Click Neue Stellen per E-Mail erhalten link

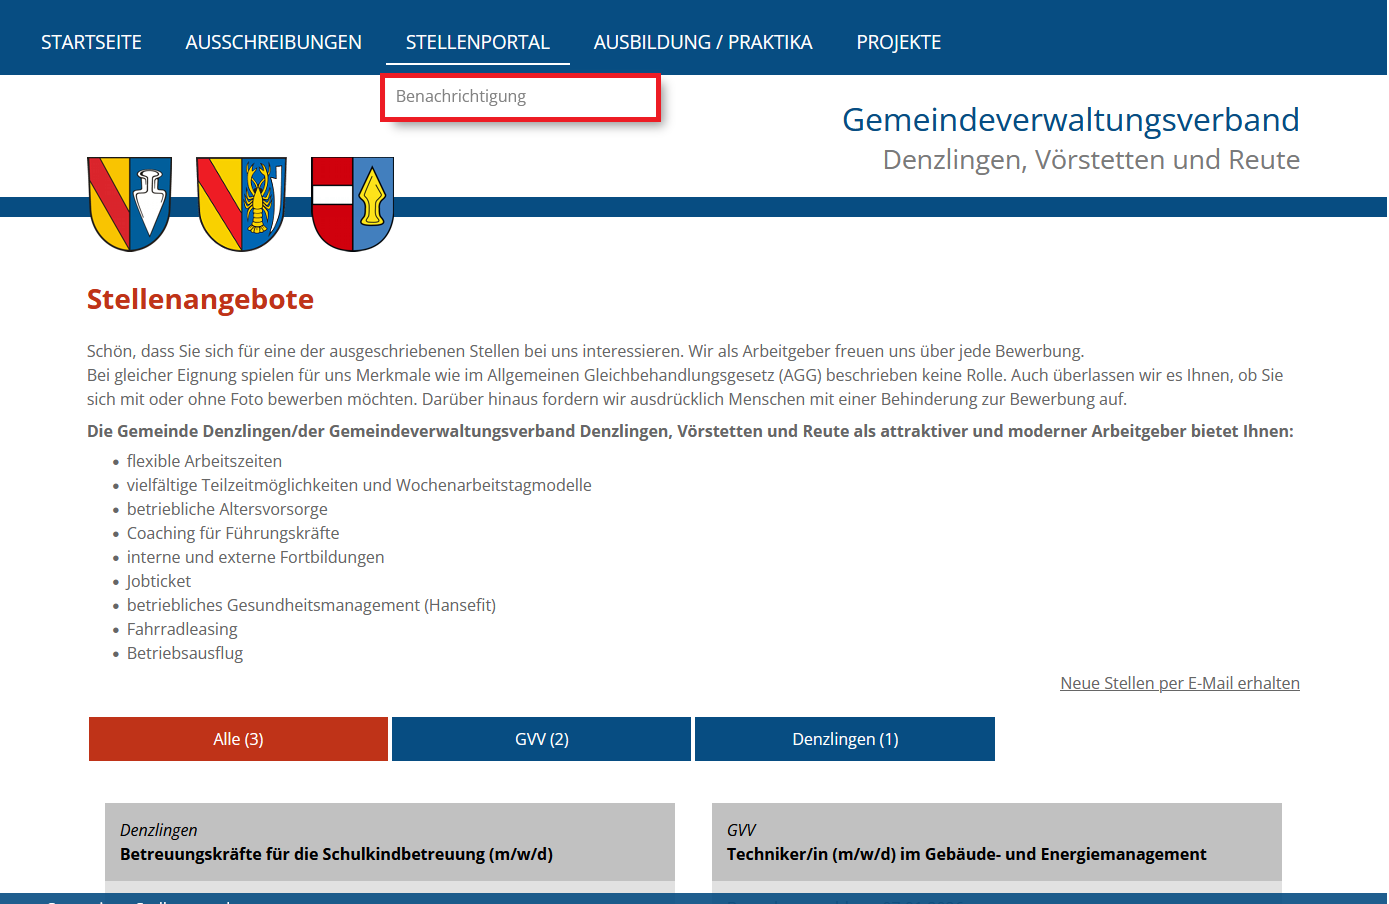(1179, 683)
